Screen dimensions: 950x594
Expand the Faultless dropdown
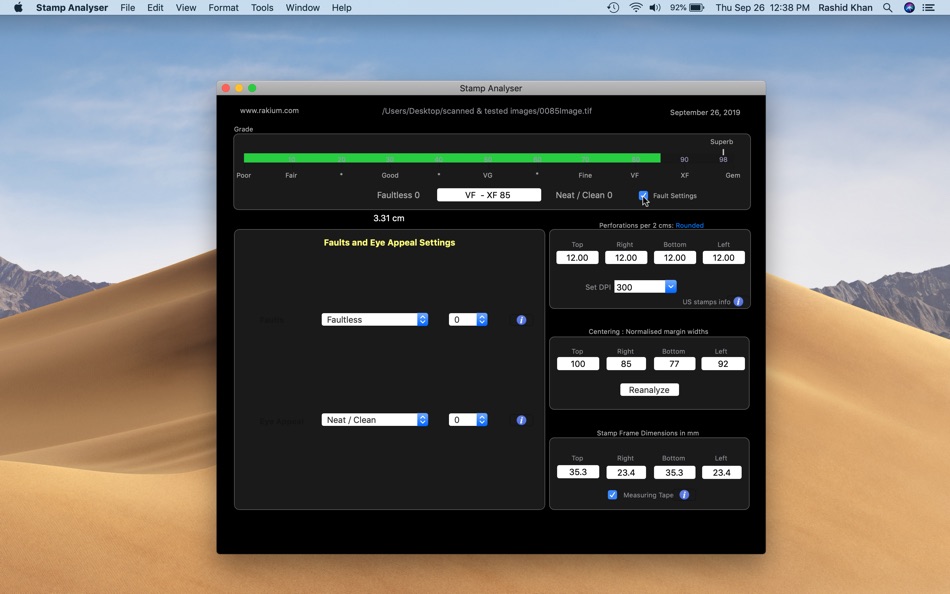[x=374, y=319]
